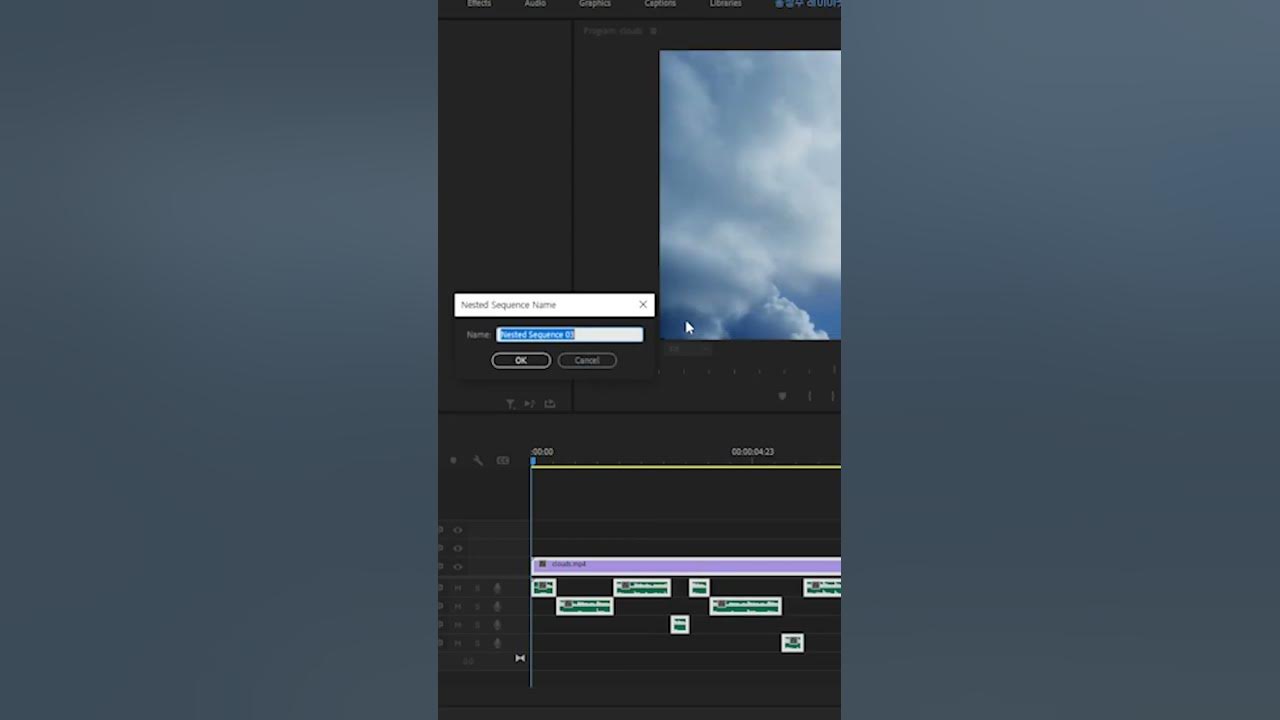
Task: Select the second clip on audio track two
Action: point(745,606)
